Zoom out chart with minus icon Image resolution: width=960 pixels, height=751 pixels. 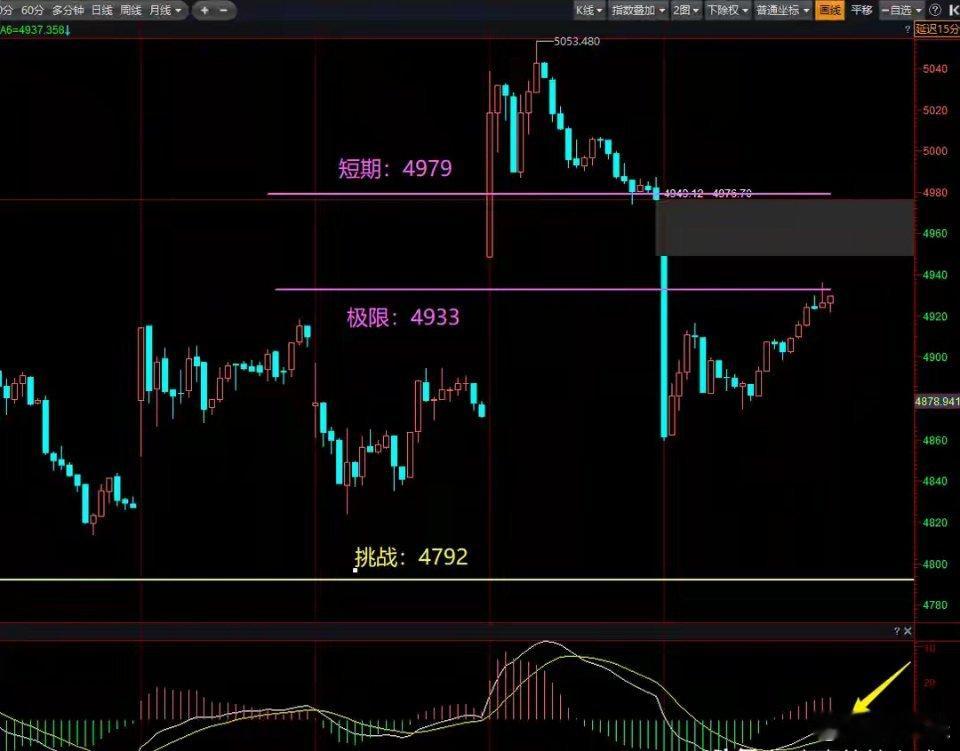(223, 10)
